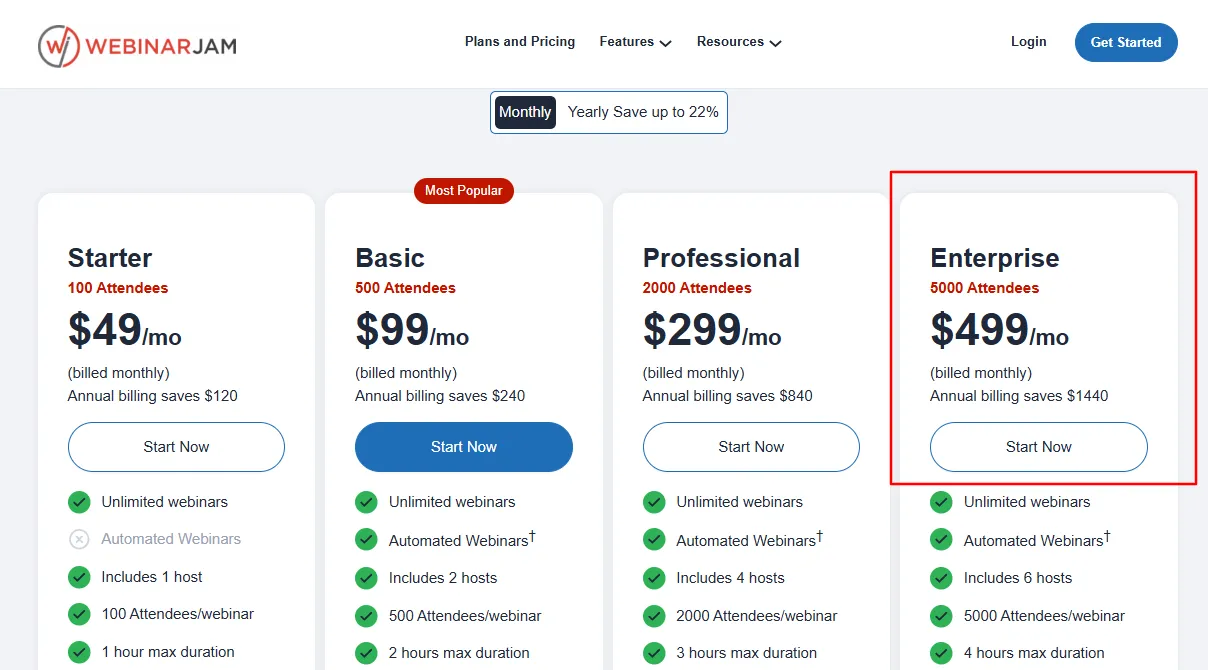Expand the Resources dropdown menu
This screenshot has width=1208, height=670.
pos(739,42)
